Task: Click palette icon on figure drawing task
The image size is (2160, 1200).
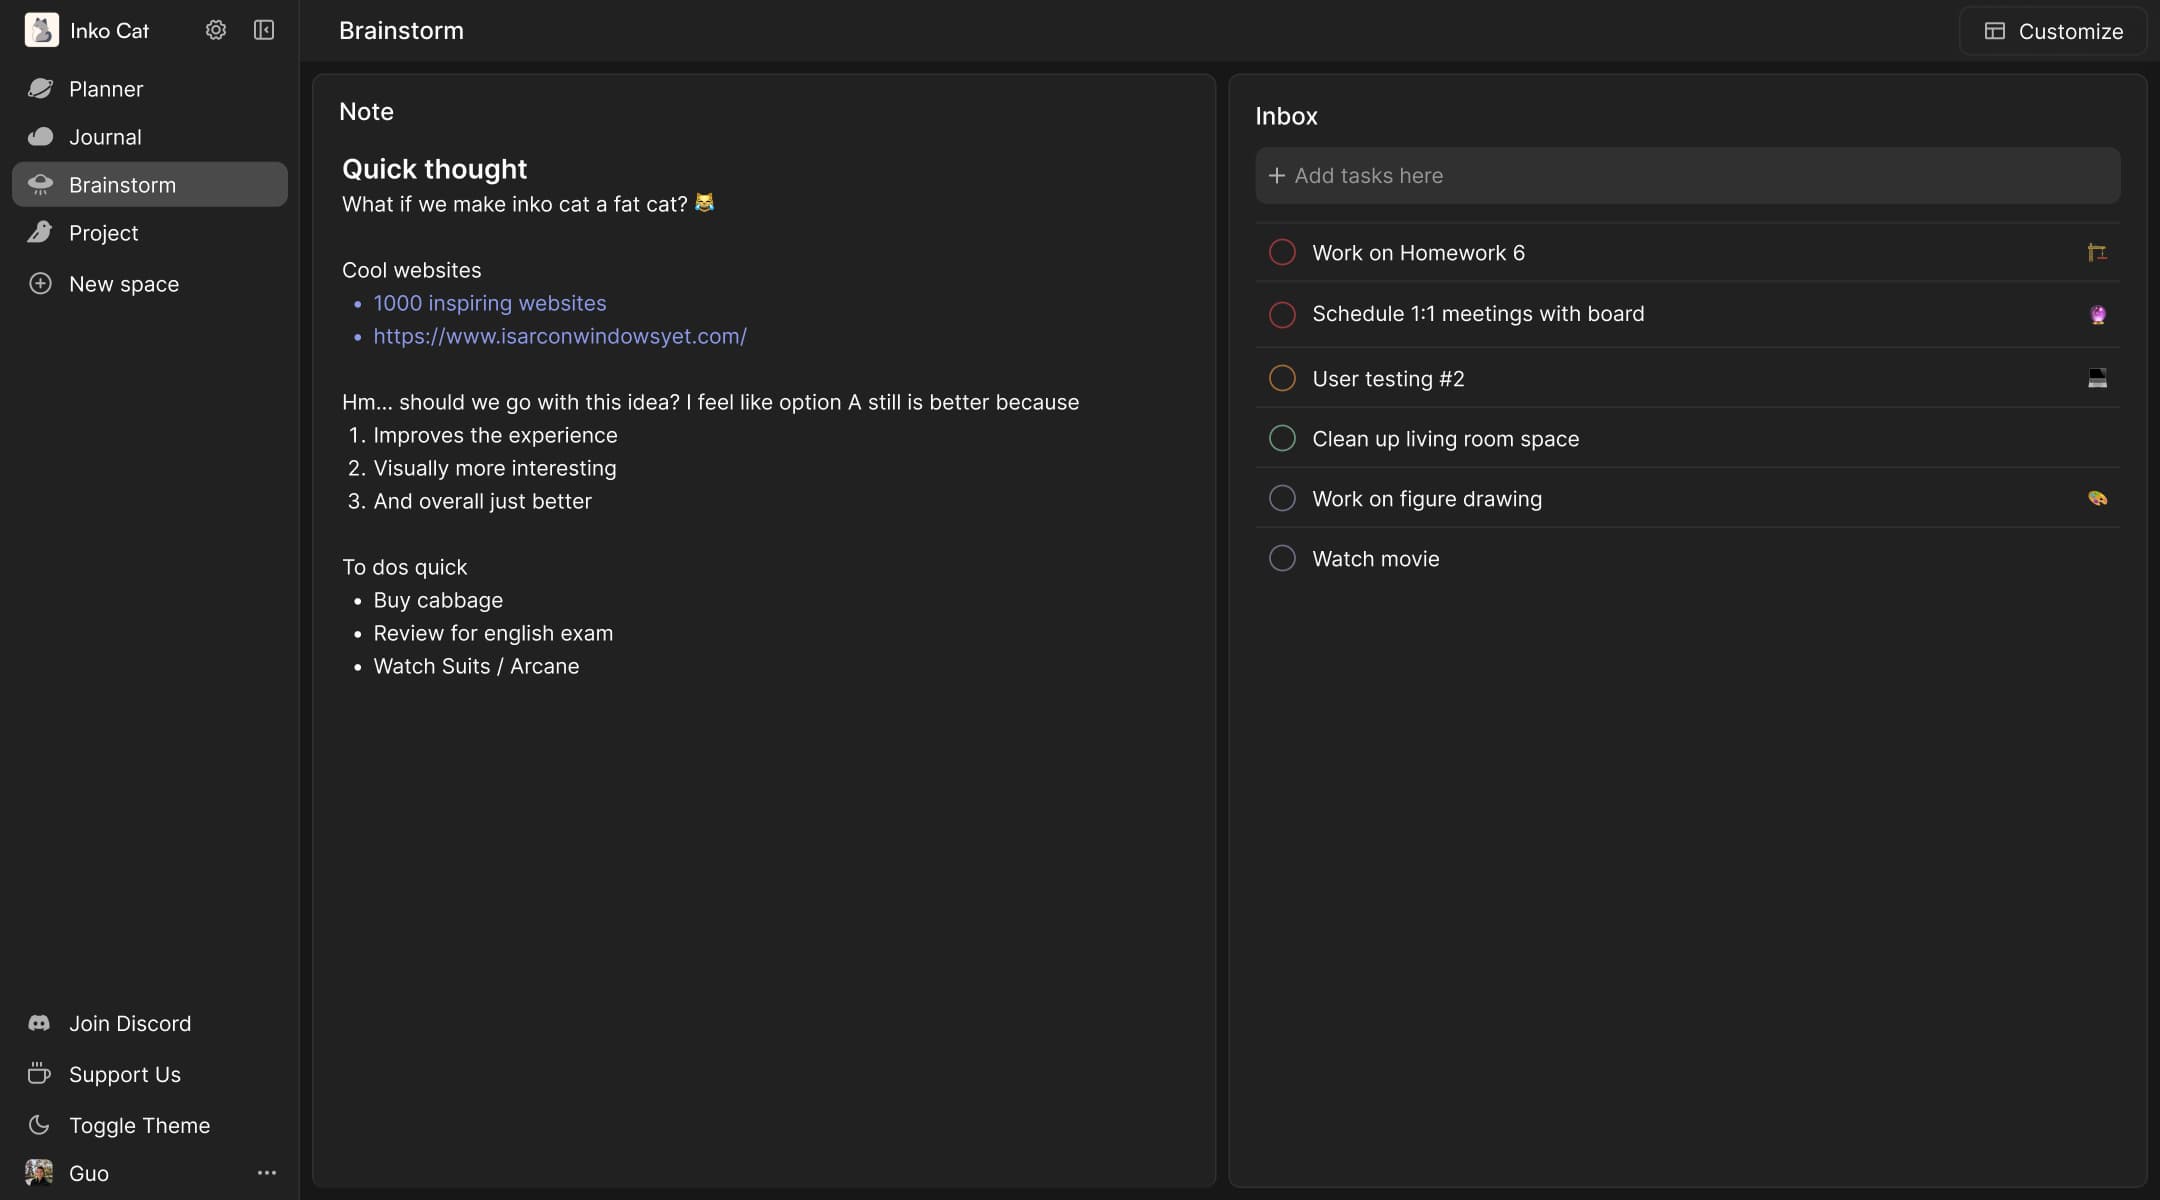Action: [2097, 498]
